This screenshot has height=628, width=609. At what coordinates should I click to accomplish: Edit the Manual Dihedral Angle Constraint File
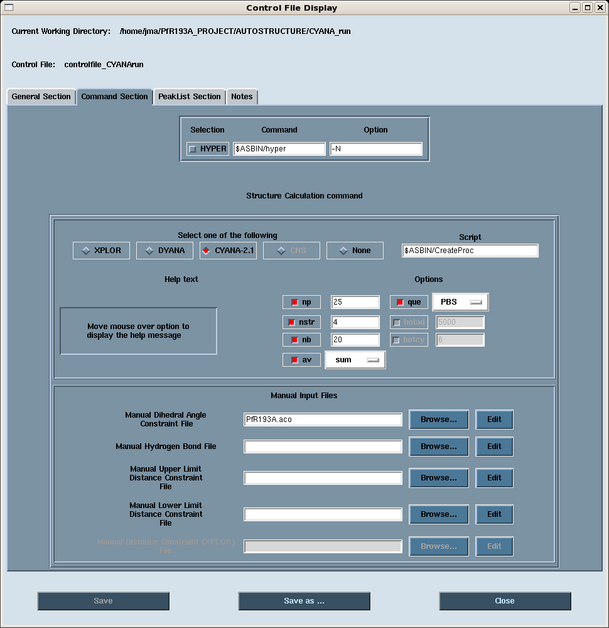(494, 420)
